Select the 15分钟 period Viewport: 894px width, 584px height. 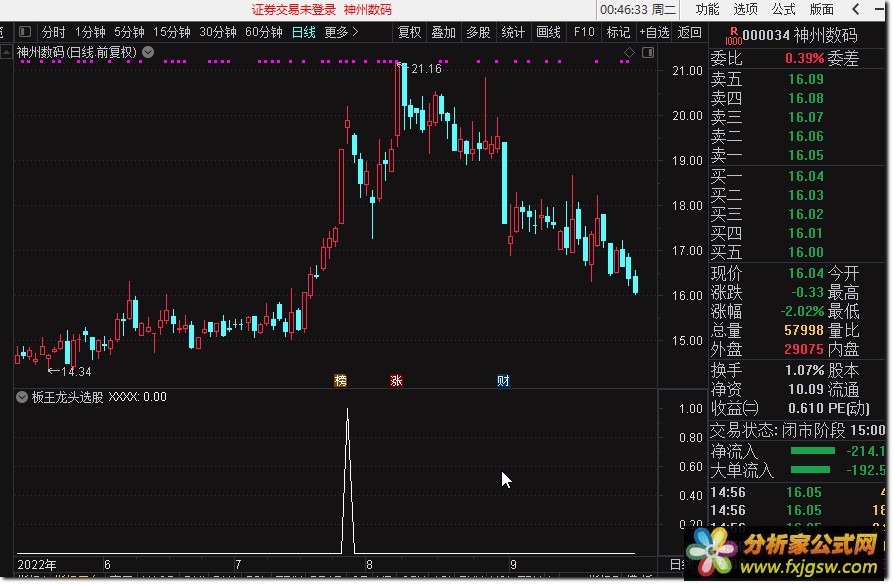[172, 33]
